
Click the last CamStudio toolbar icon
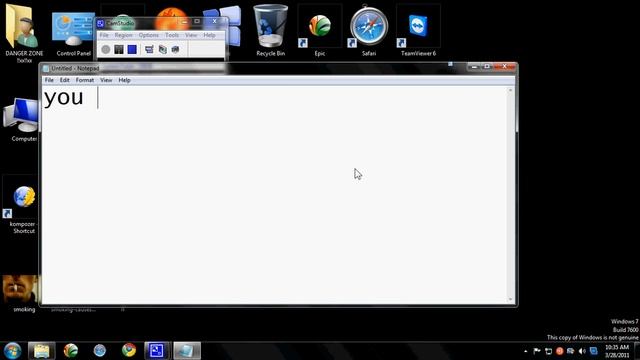(176, 49)
